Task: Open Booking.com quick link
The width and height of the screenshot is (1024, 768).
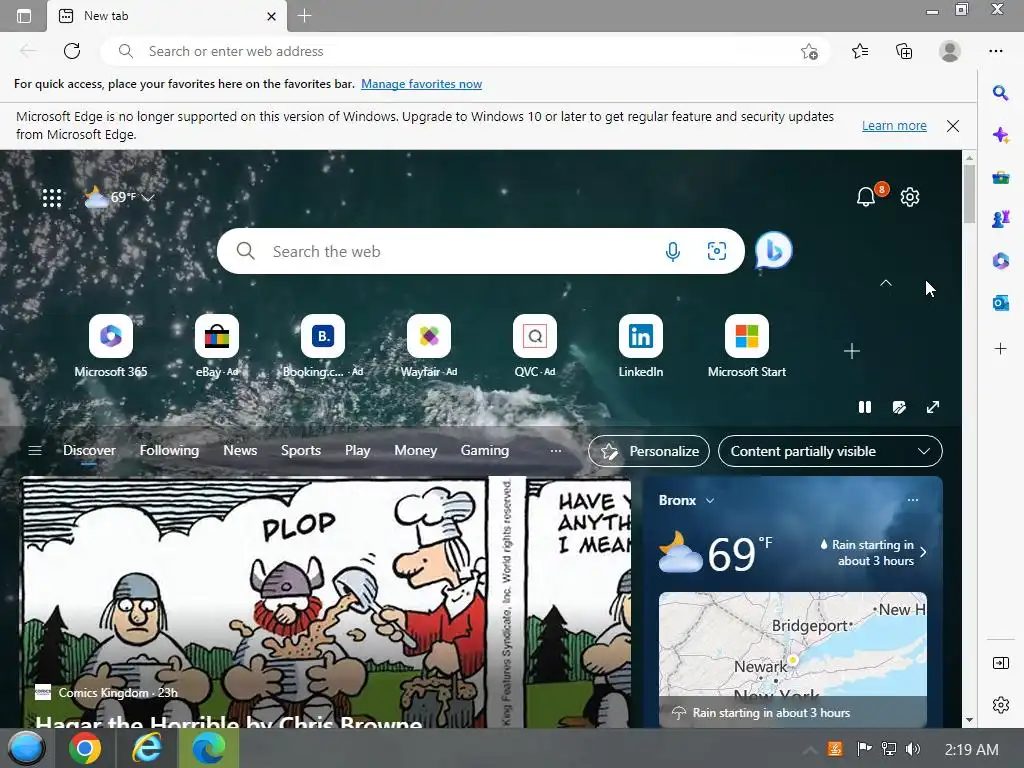Action: click(x=323, y=346)
